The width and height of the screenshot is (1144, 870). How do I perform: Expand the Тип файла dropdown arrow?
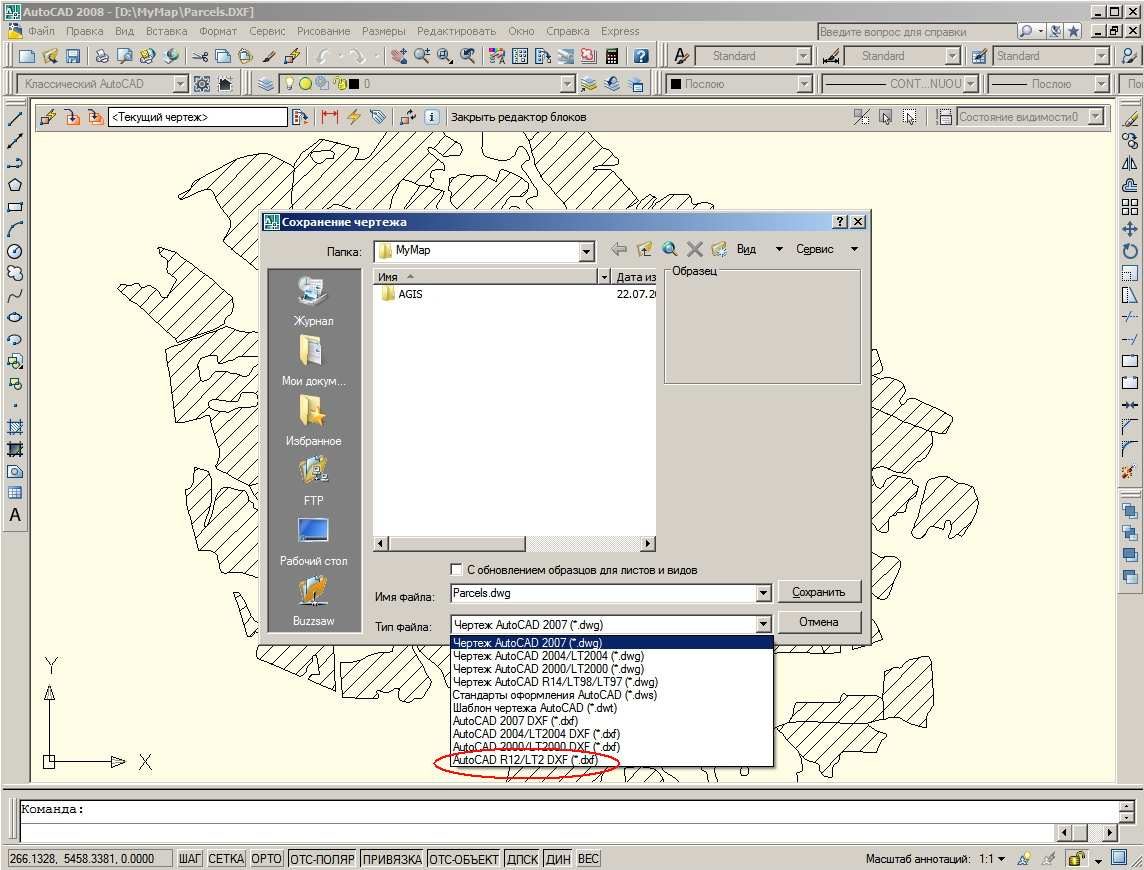point(763,625)
